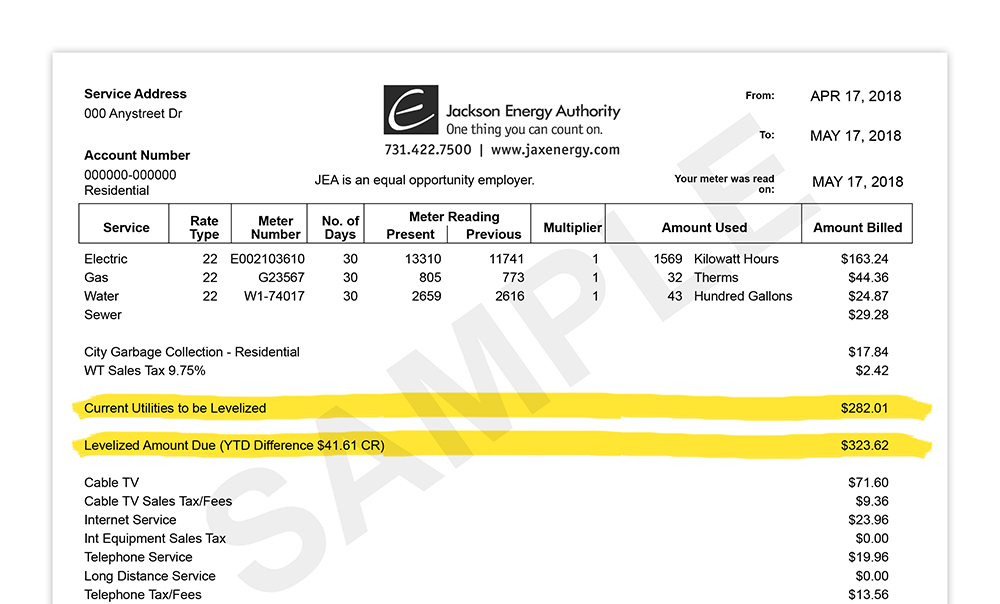Image resolution: width=1000 pixels, height=604 pixels.
Task: Click the meter read date MAY 17, 2018
Action: (x=857, y=182)
